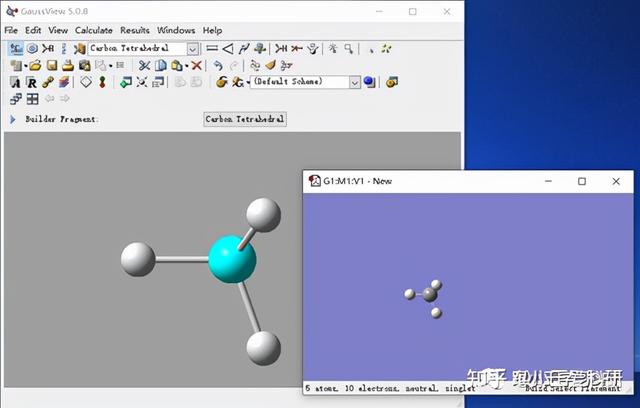Screen dimensions: 640x408
Task: Click the Deselect All Atoms icon
Action: [x=371, y=49]
